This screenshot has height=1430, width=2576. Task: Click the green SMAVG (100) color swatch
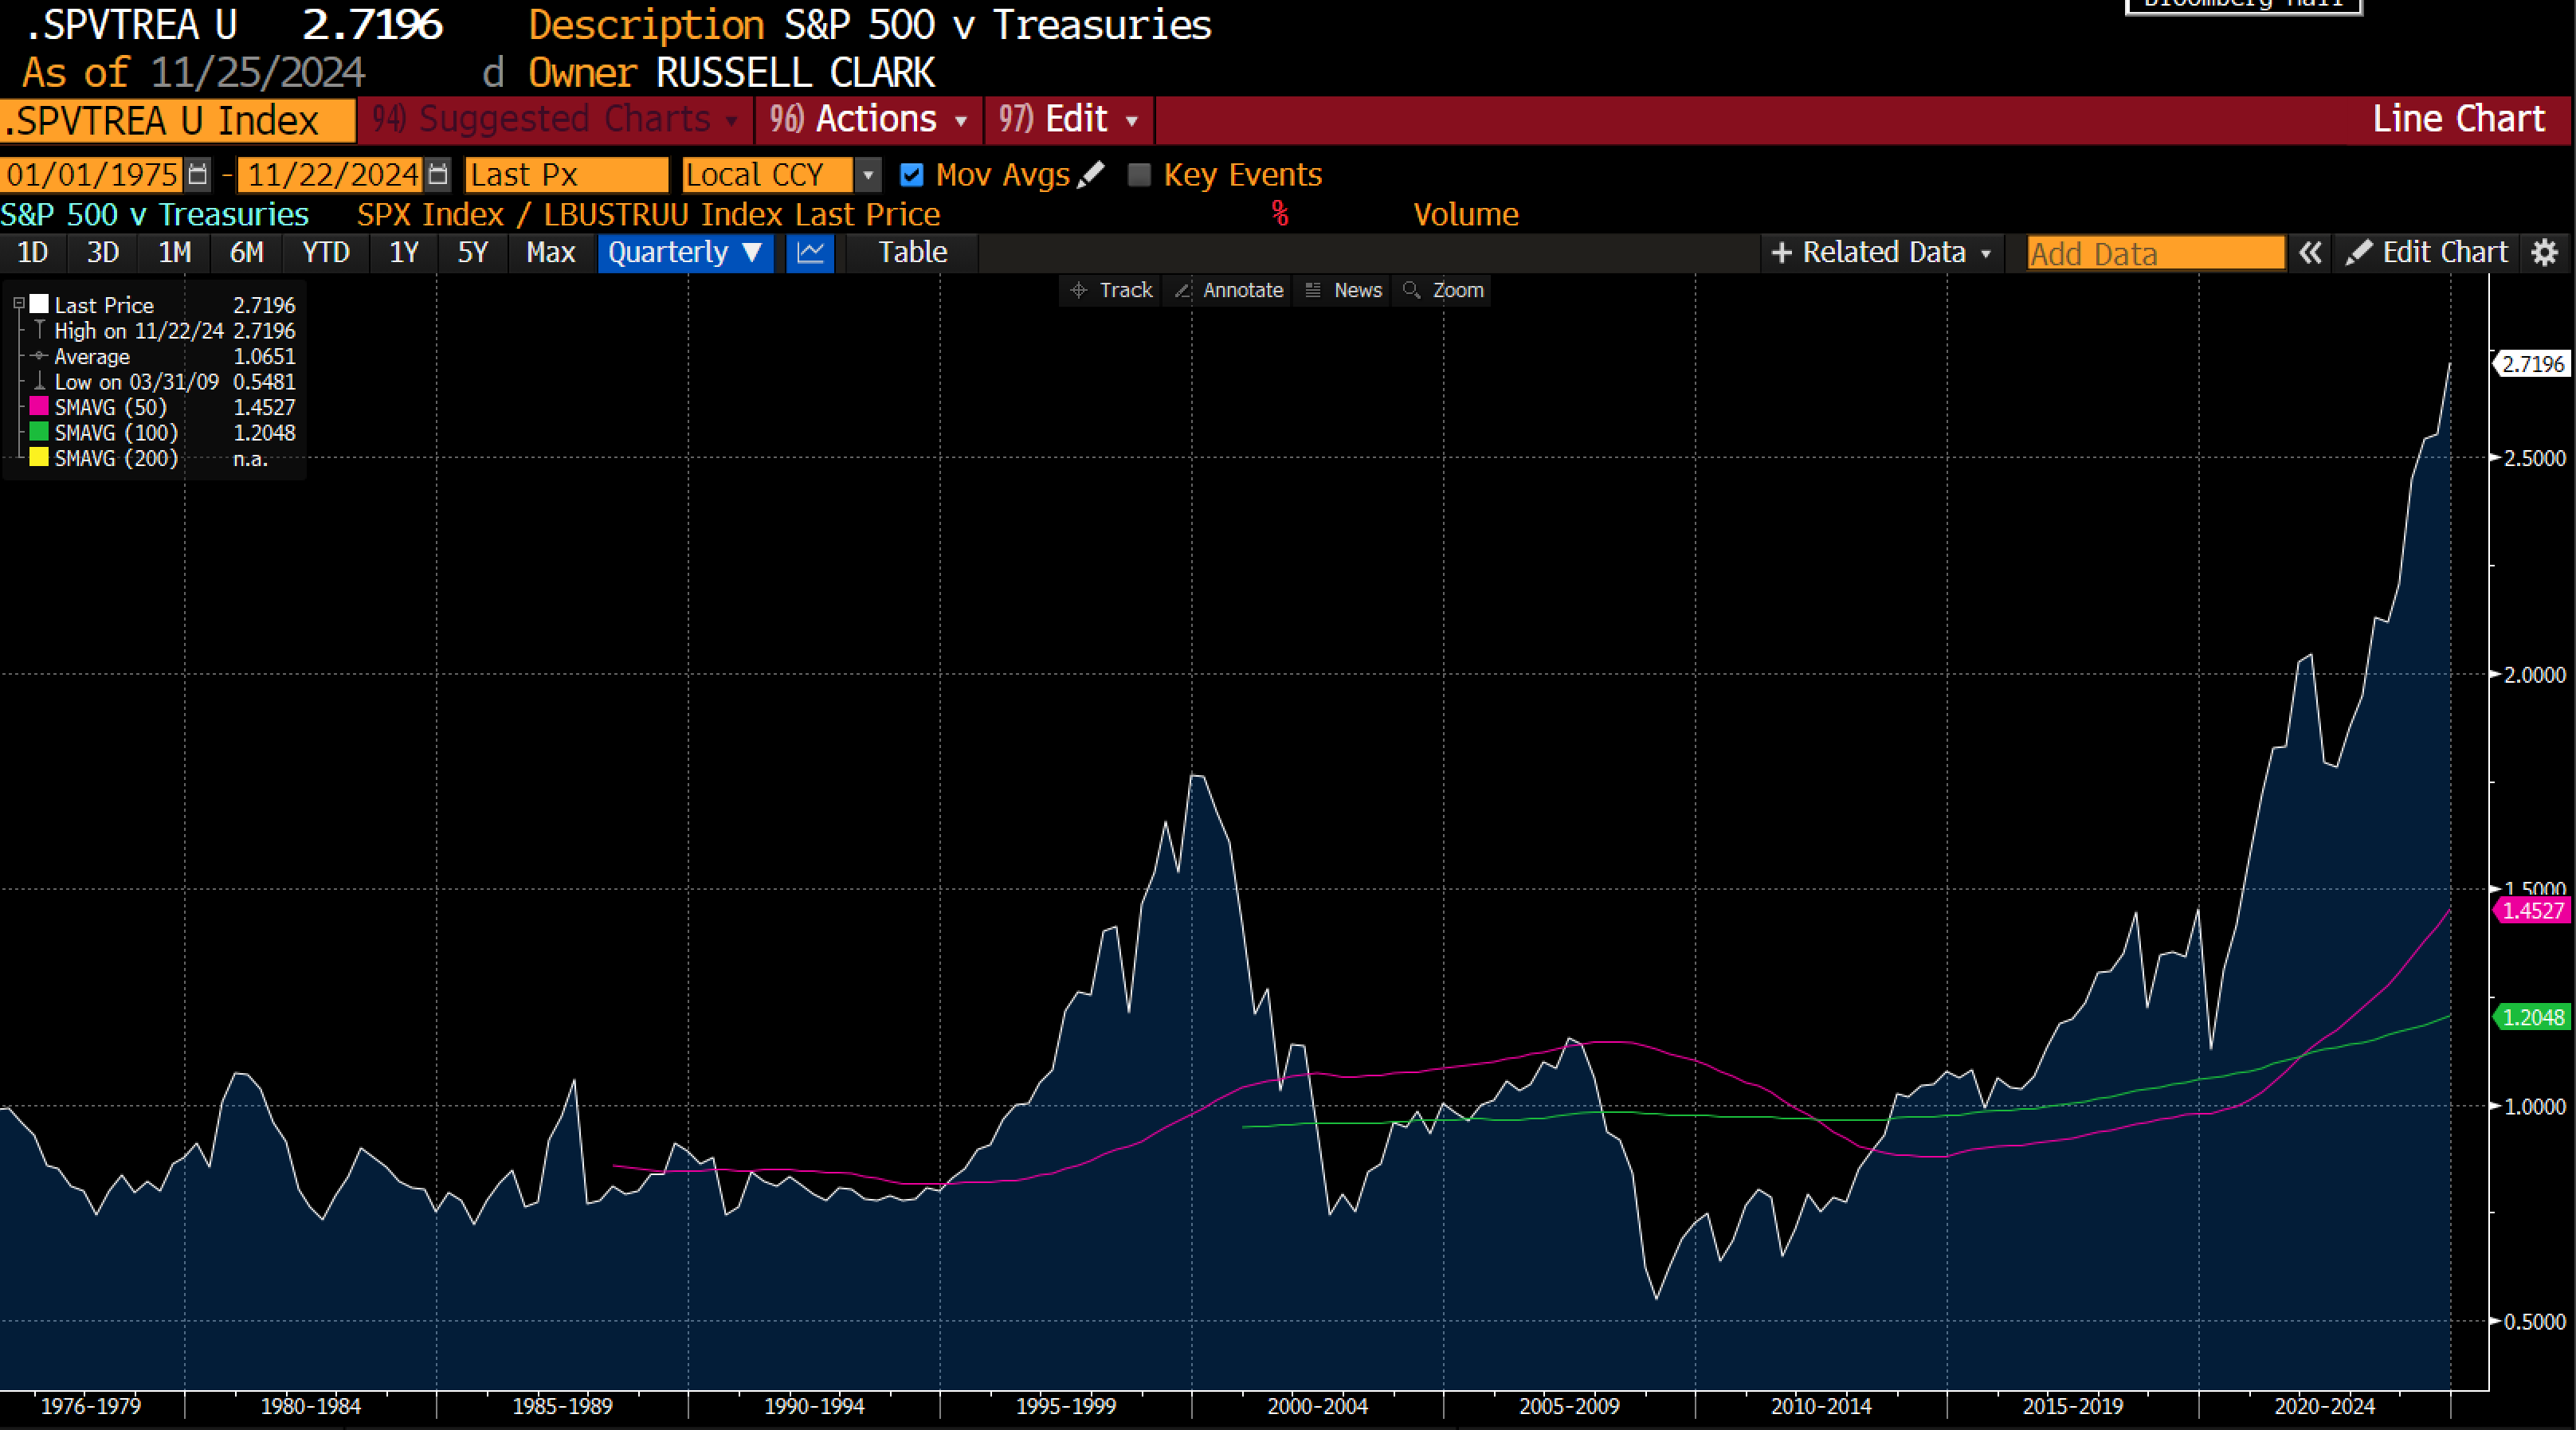[39, 432]
